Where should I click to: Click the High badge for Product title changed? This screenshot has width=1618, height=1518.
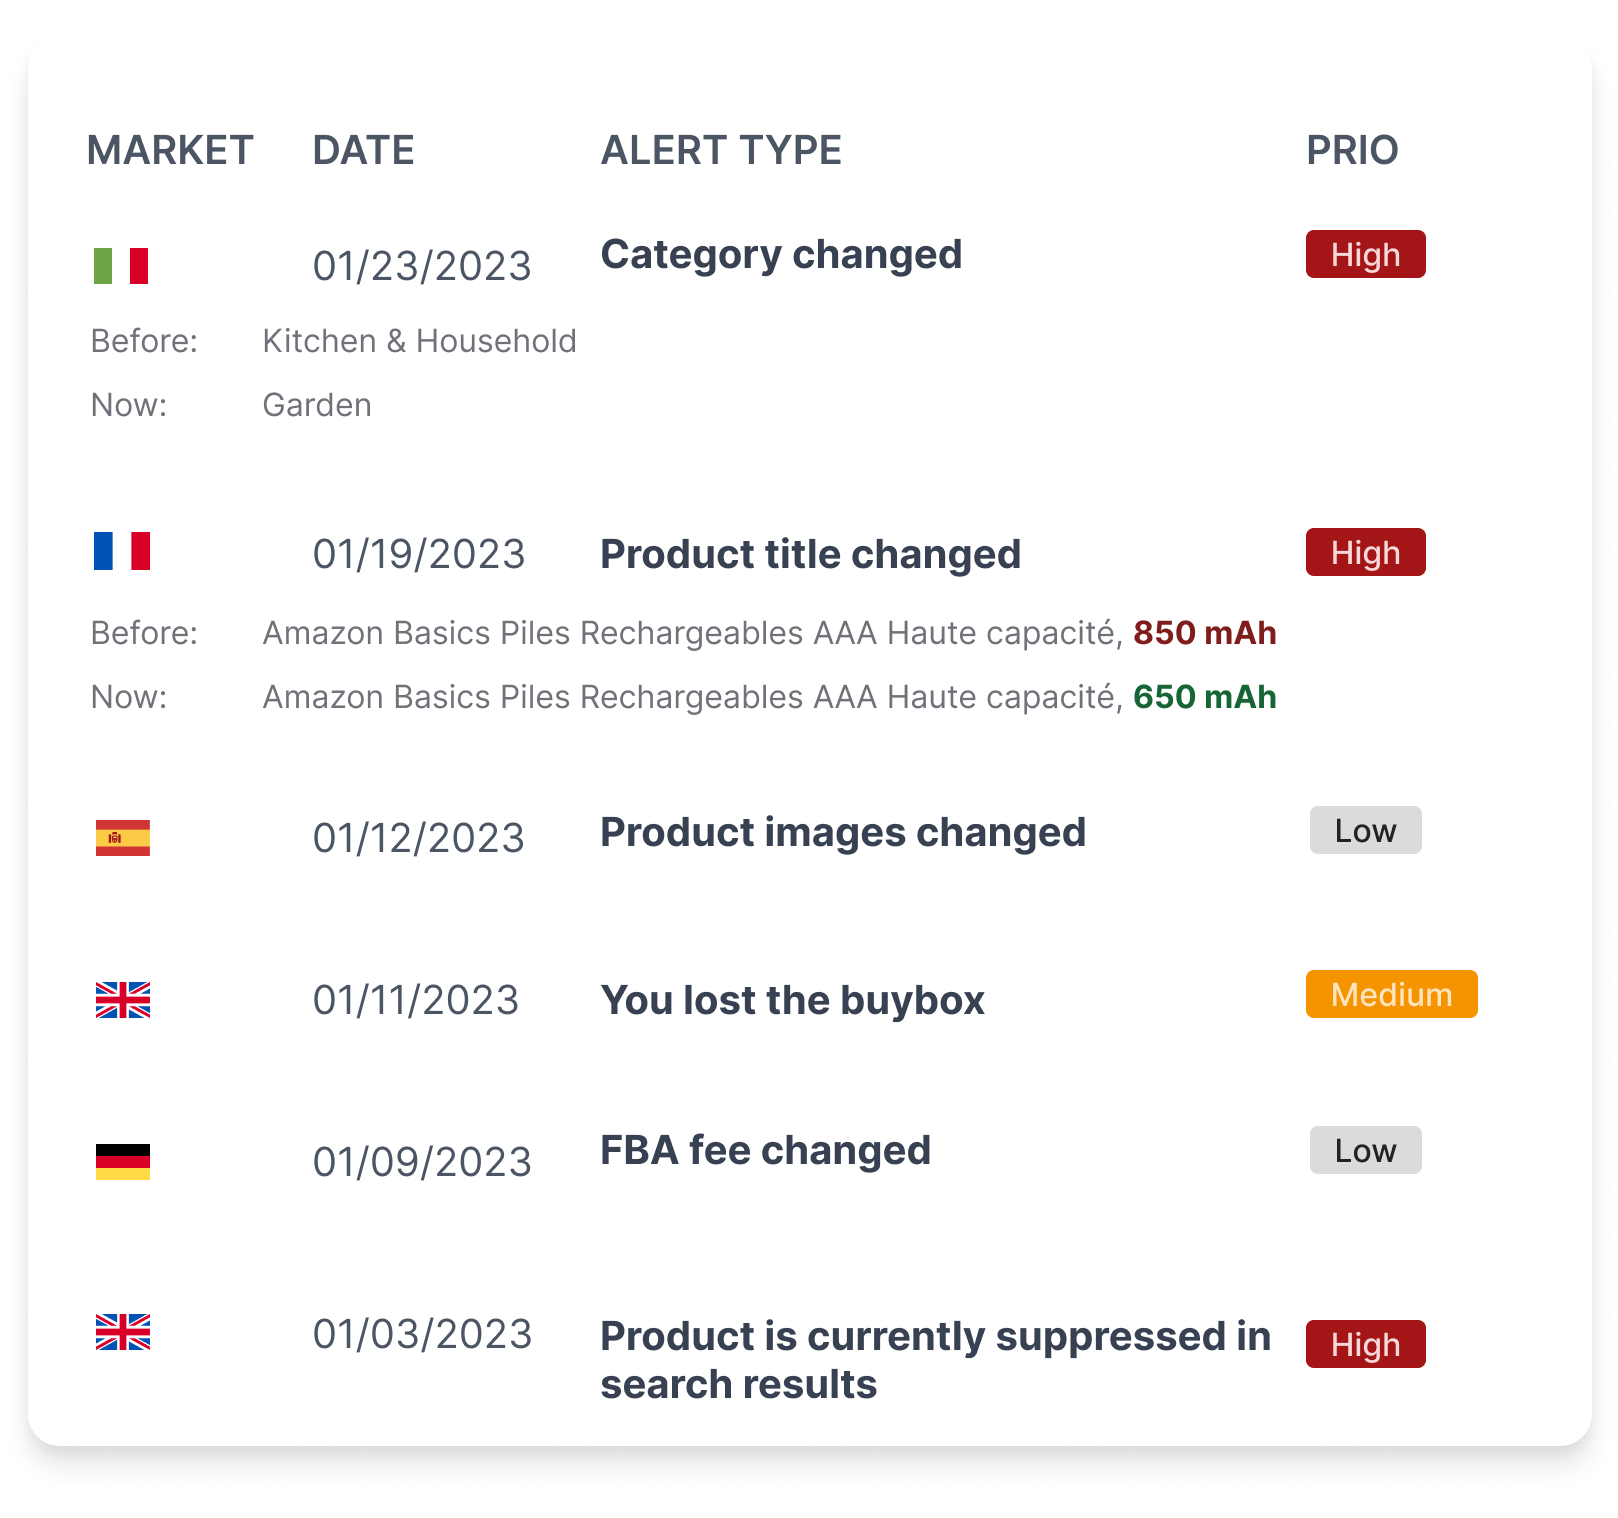1365,552
